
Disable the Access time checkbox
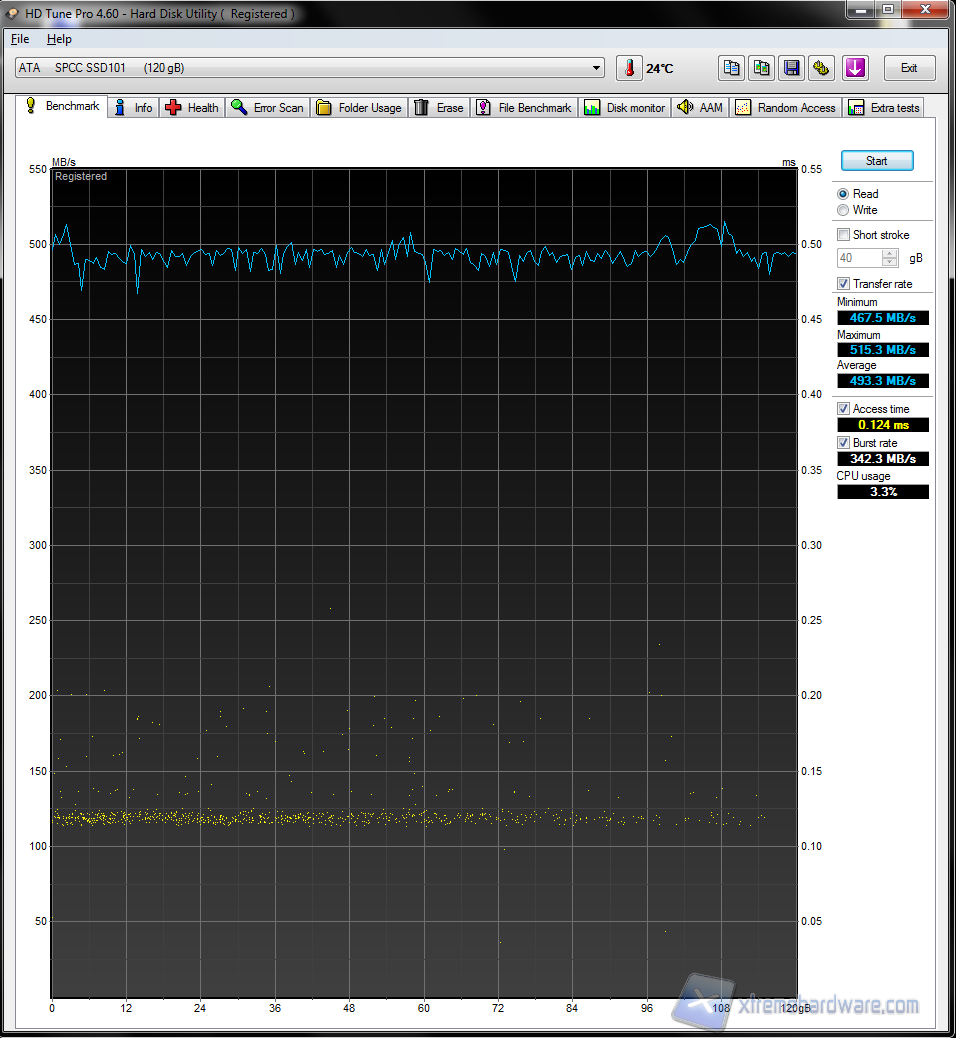point(844,409)
